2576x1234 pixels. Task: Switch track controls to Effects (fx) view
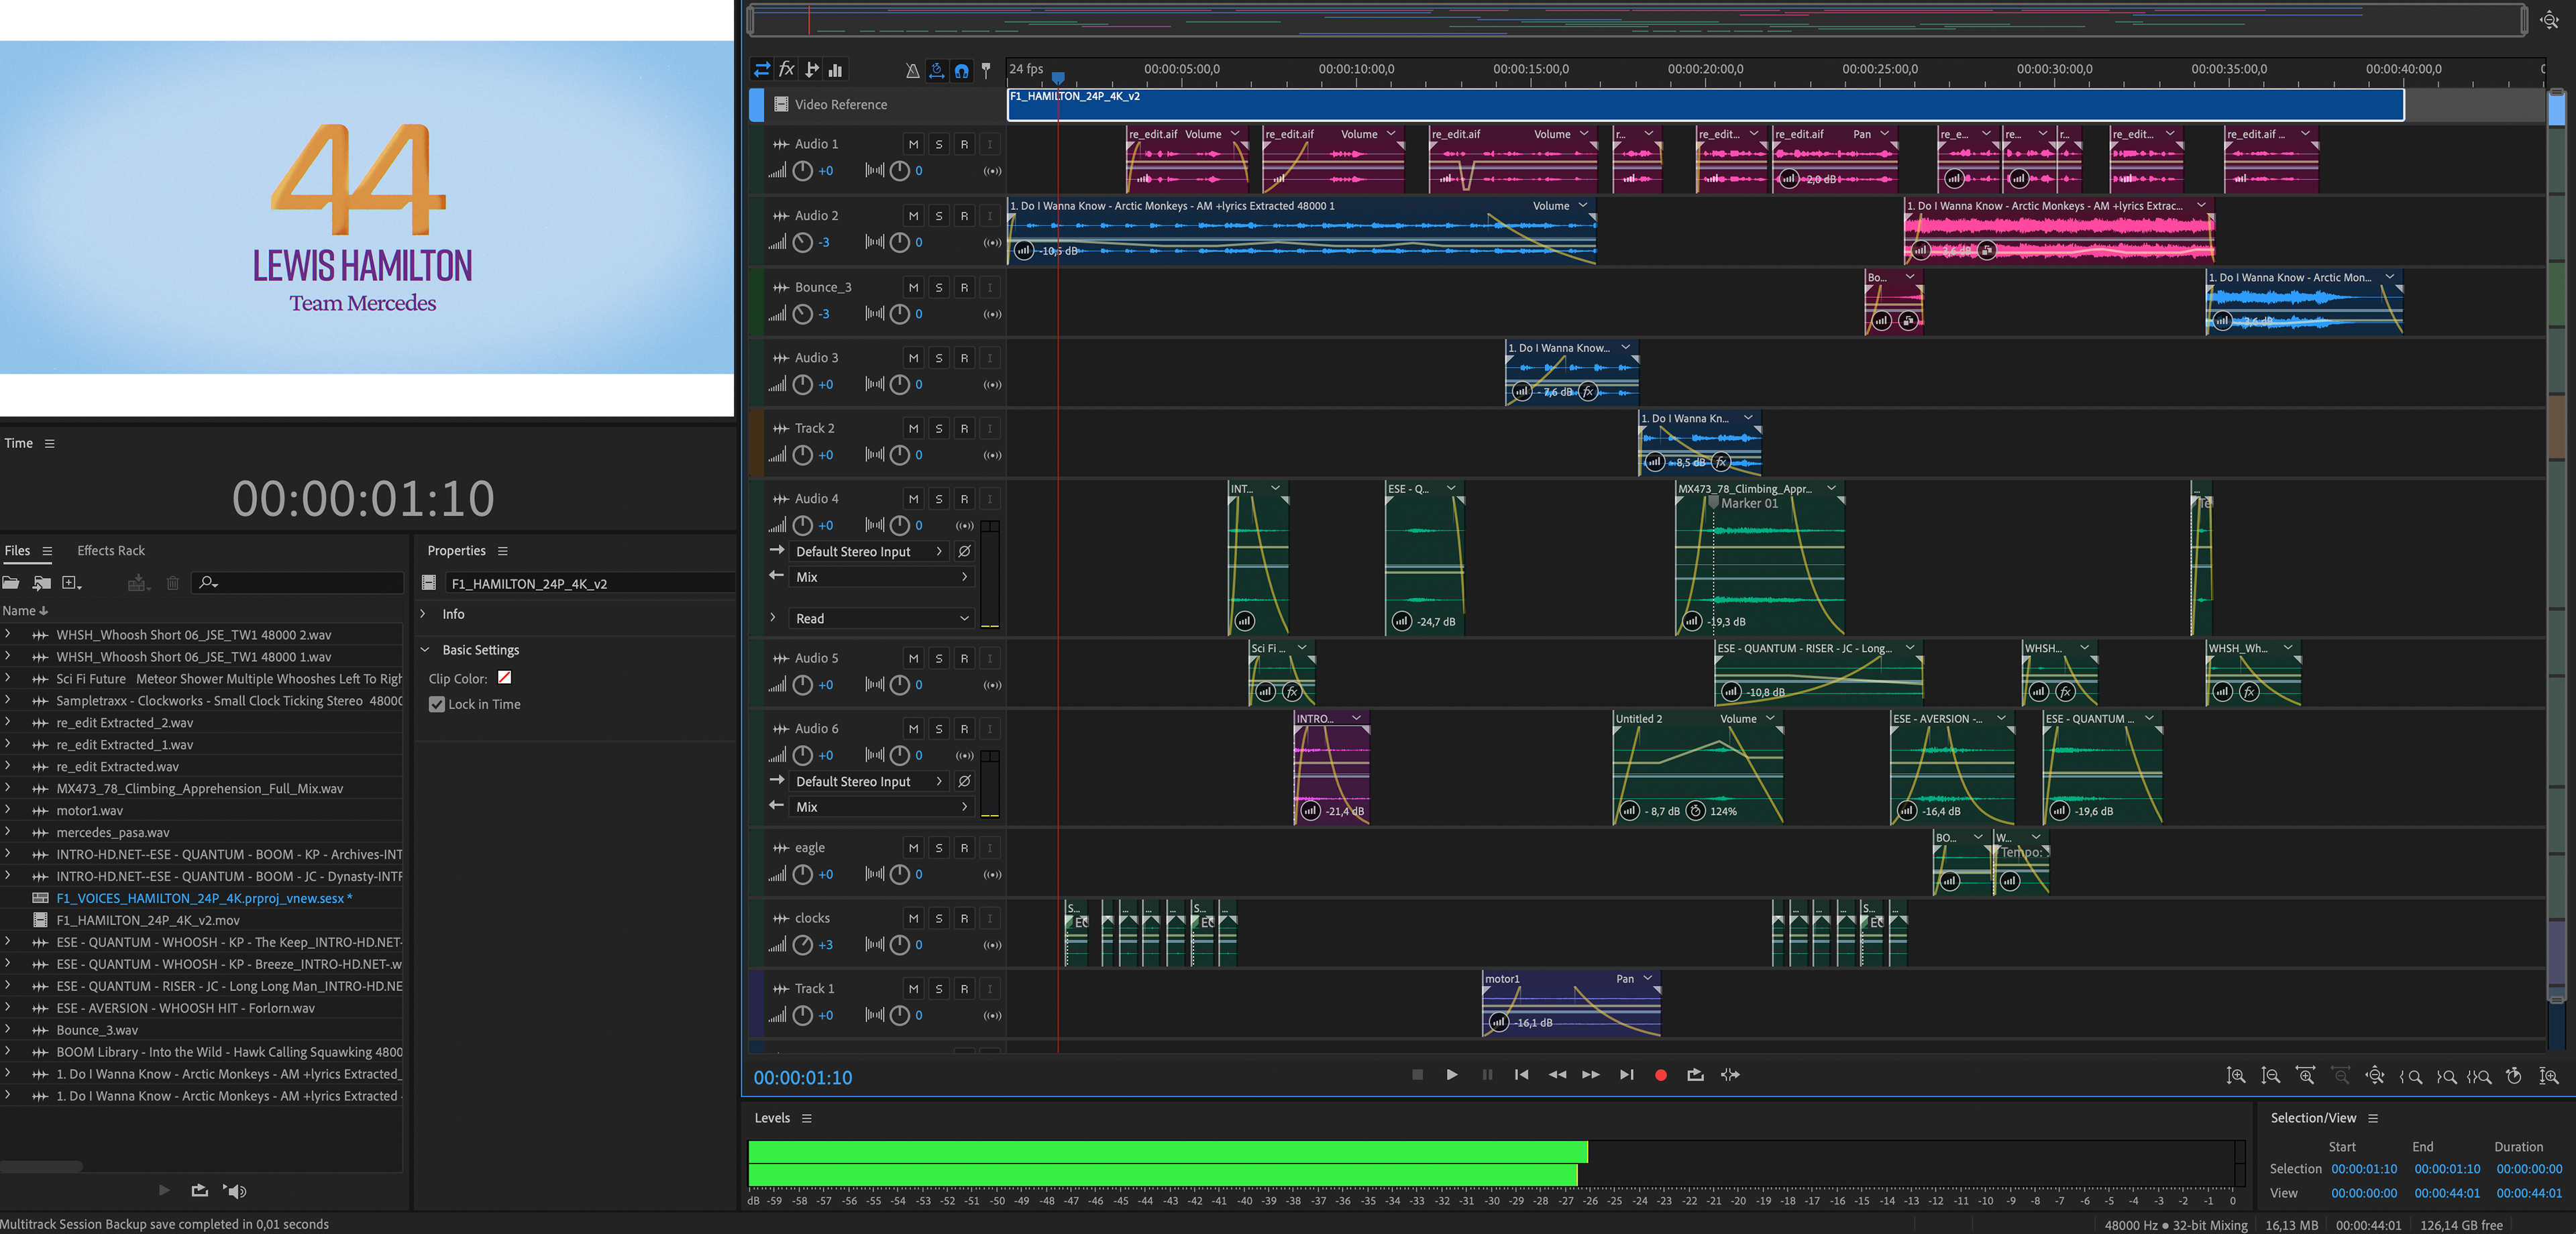(787, 69)
